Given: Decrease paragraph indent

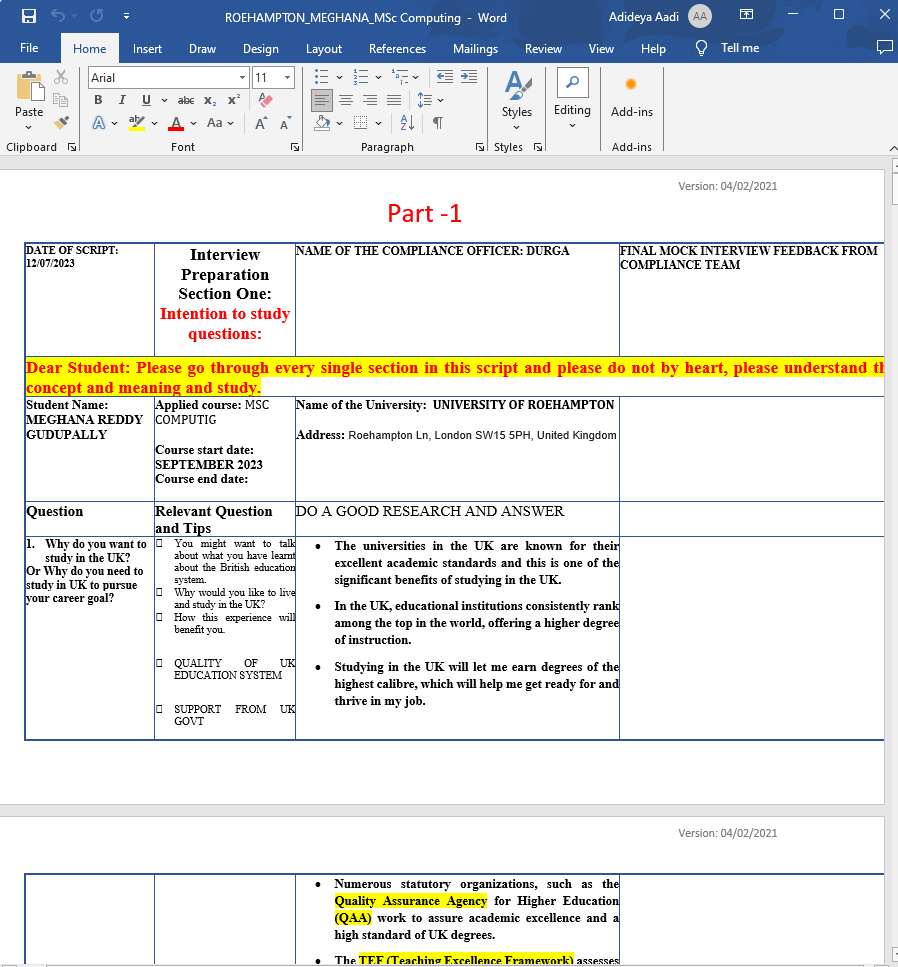Looking at the screenshot, I should (445, 77).
